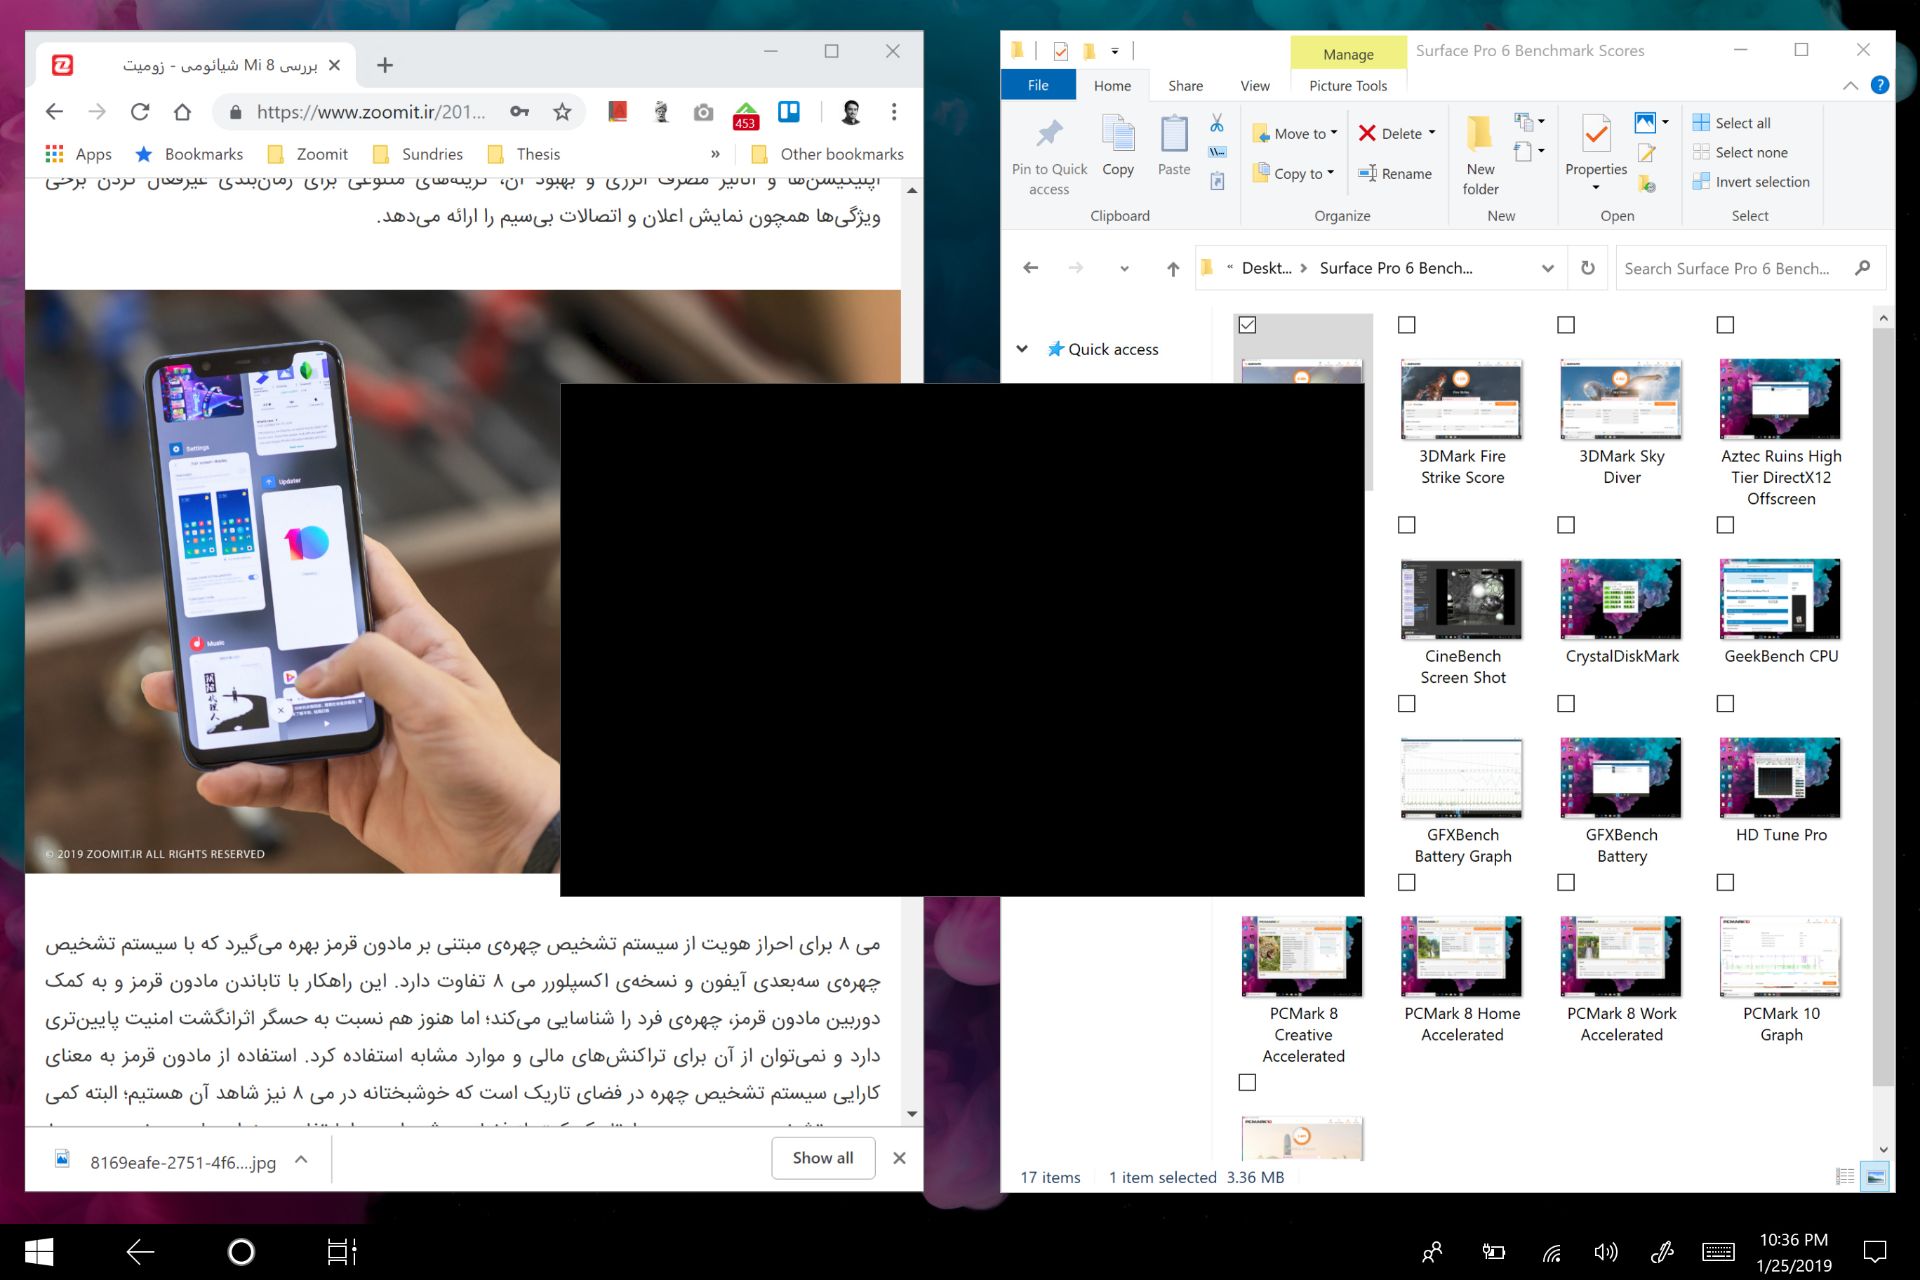Open recent locations dropdown in Explorer
Viewport: 1920px width, 1280px height.
point(1124,268)
